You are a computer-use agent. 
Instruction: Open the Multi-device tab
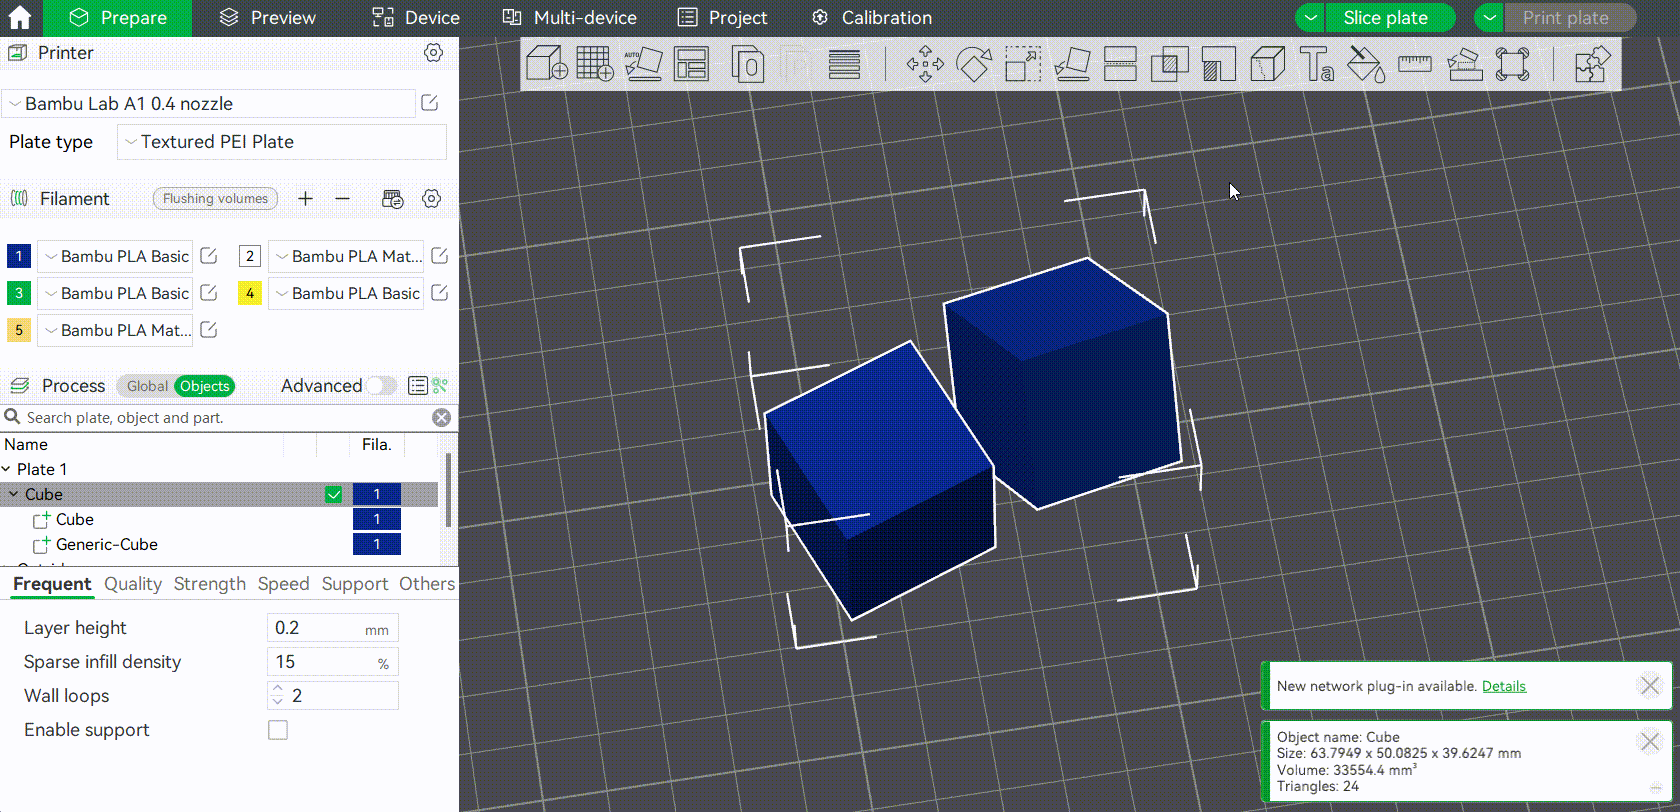pos(569,18)
